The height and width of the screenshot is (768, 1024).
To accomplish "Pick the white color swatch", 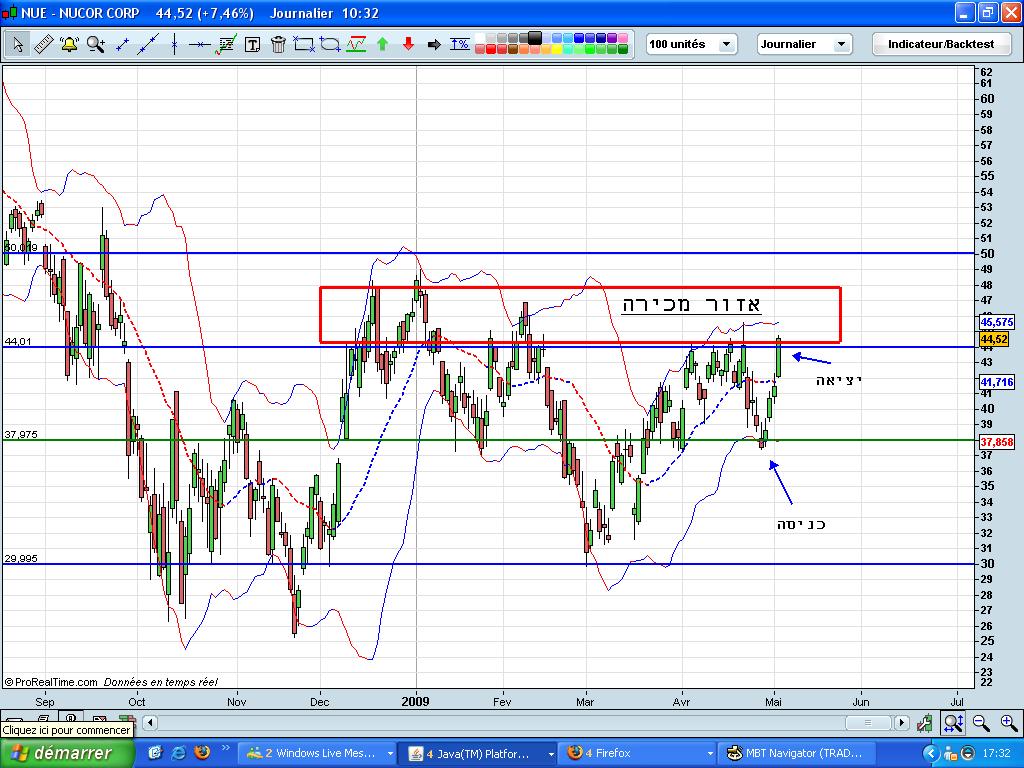I will click(481, 39).
